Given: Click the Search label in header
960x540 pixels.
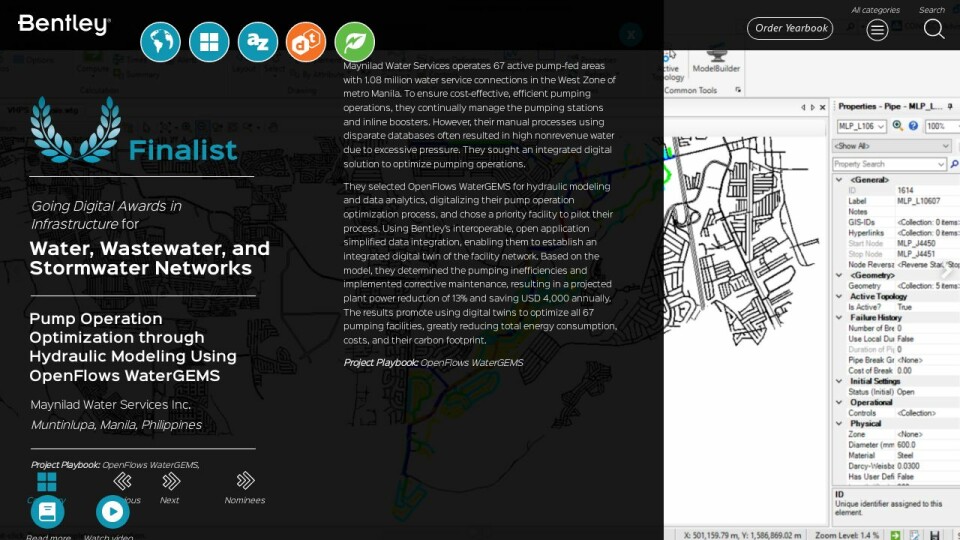Looking at the screenshot, I should pos(932,10).
